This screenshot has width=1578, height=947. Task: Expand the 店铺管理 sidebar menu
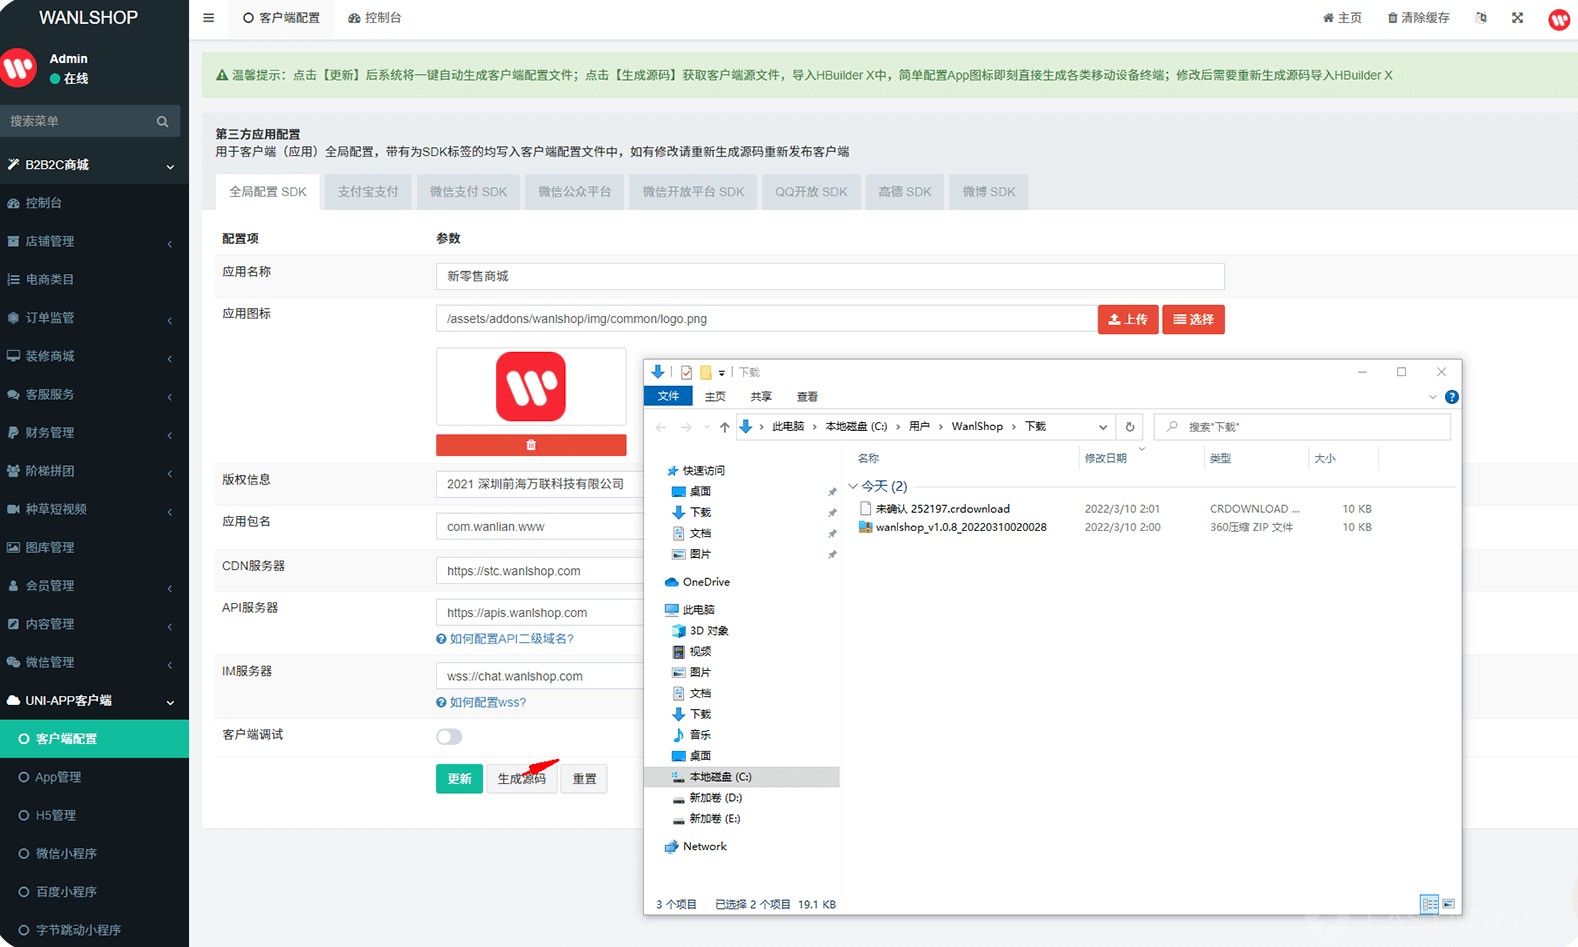[94, 241]
